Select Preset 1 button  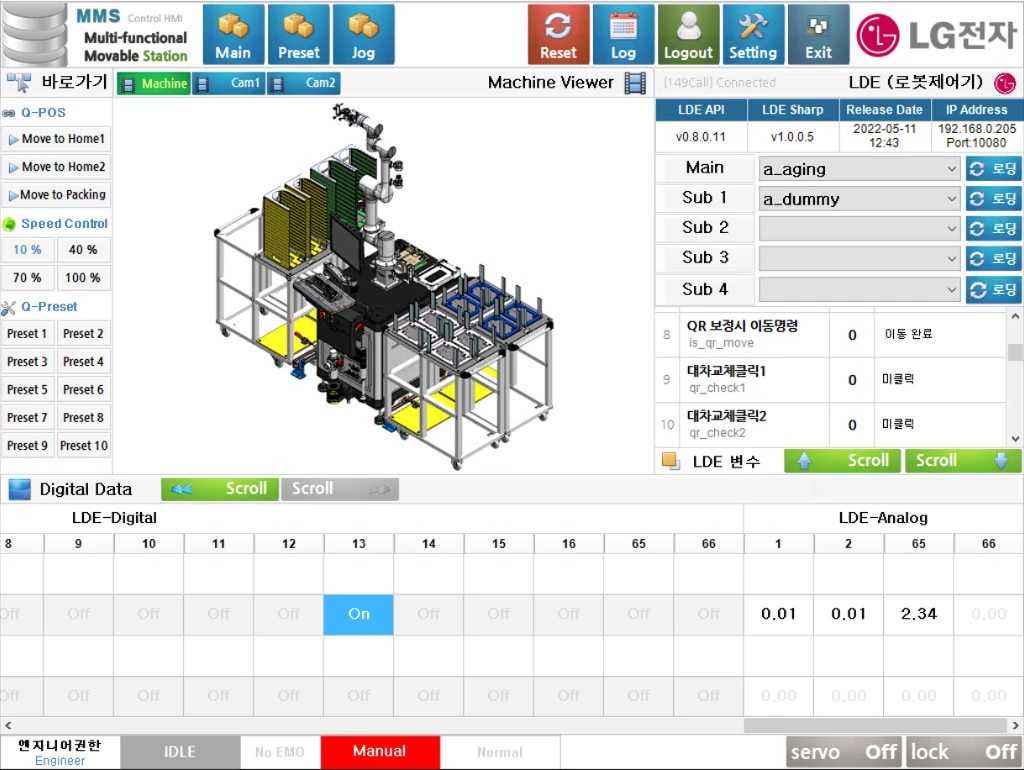pyautogui.click(x=27, y=334)
